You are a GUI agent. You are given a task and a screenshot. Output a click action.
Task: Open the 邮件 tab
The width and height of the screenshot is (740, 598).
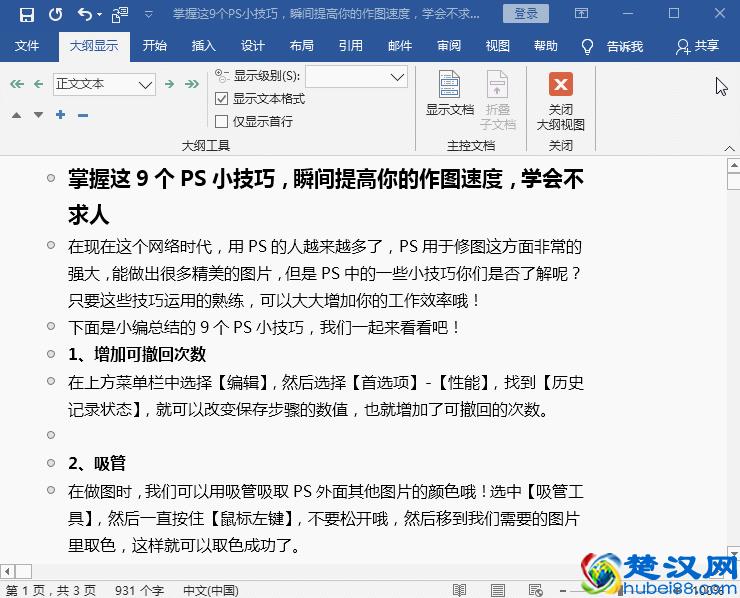click(400, 46)
